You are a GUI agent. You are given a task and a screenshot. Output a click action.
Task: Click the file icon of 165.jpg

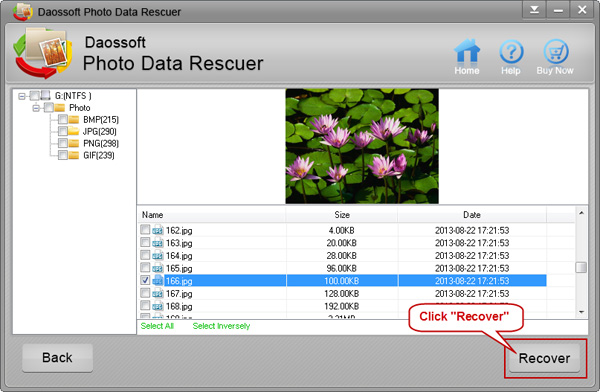(x=158, y=268)
